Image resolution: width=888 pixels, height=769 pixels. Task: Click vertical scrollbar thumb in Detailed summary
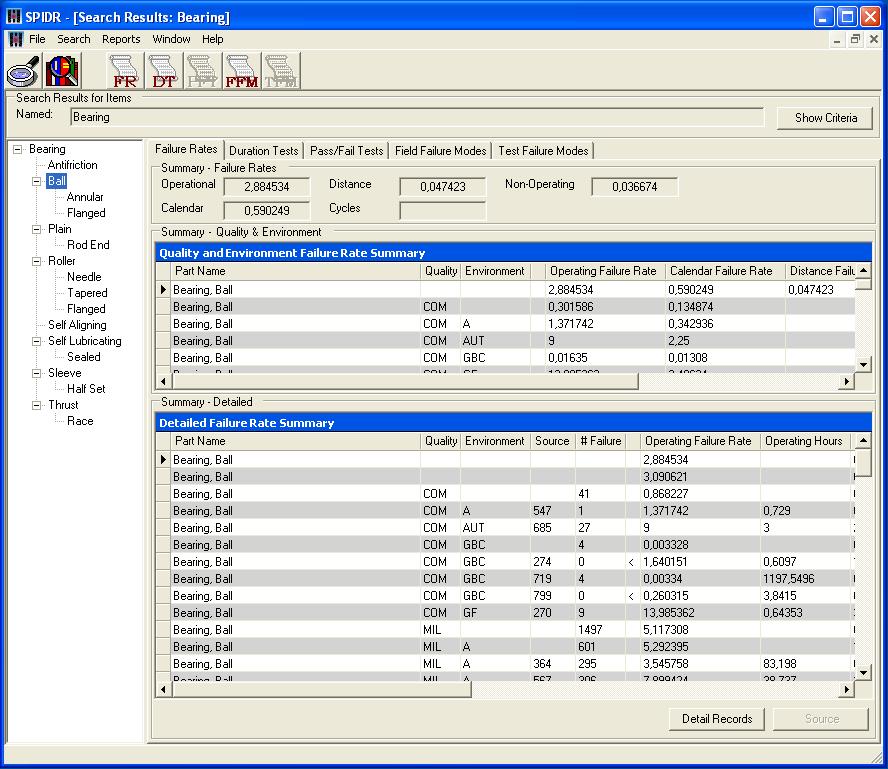(863, 463)
